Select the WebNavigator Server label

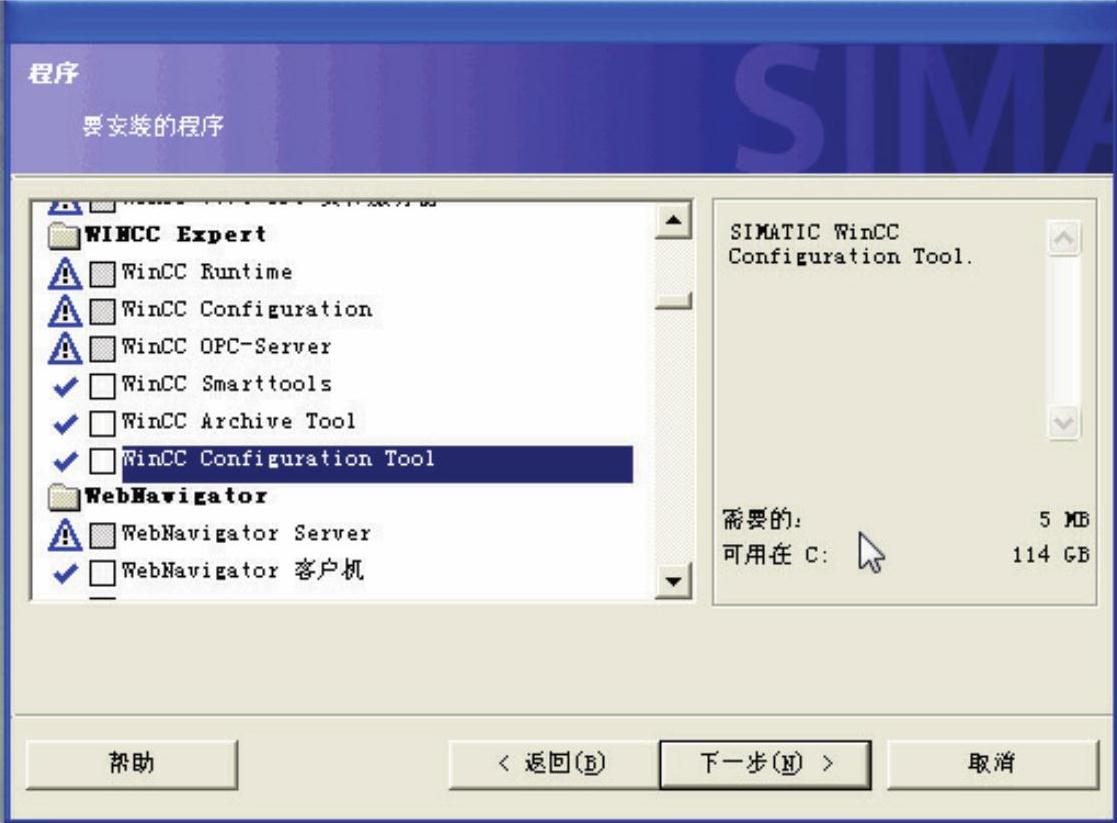(x=246, y=533)
